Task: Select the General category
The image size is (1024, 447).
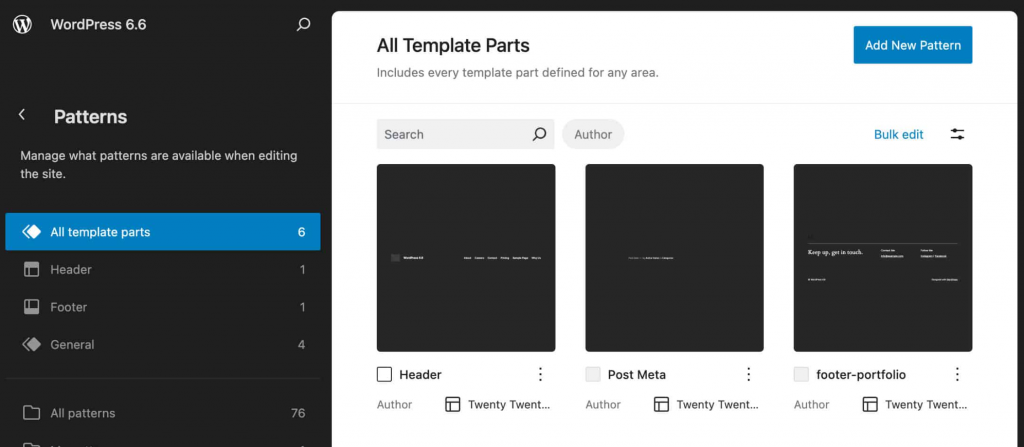Action: coord(163,344)
